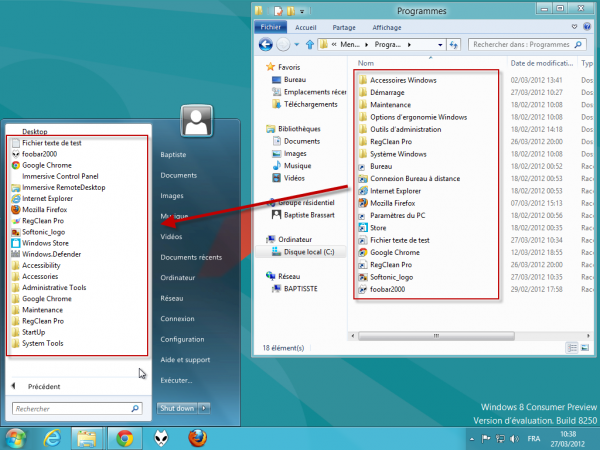Viewport: 600px width, 450px height.
Task: Open Mozilla Firefox from the taskbar
Action: click(197, 438)
